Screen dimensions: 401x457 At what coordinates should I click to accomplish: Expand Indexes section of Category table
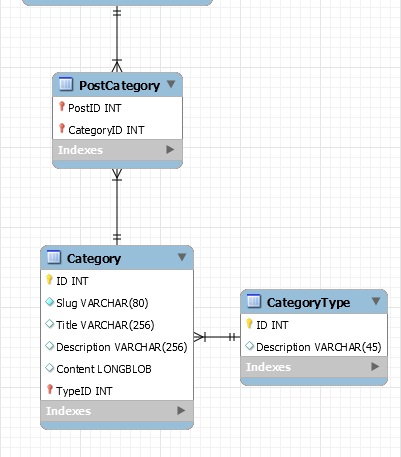click(x=181, y=410)
